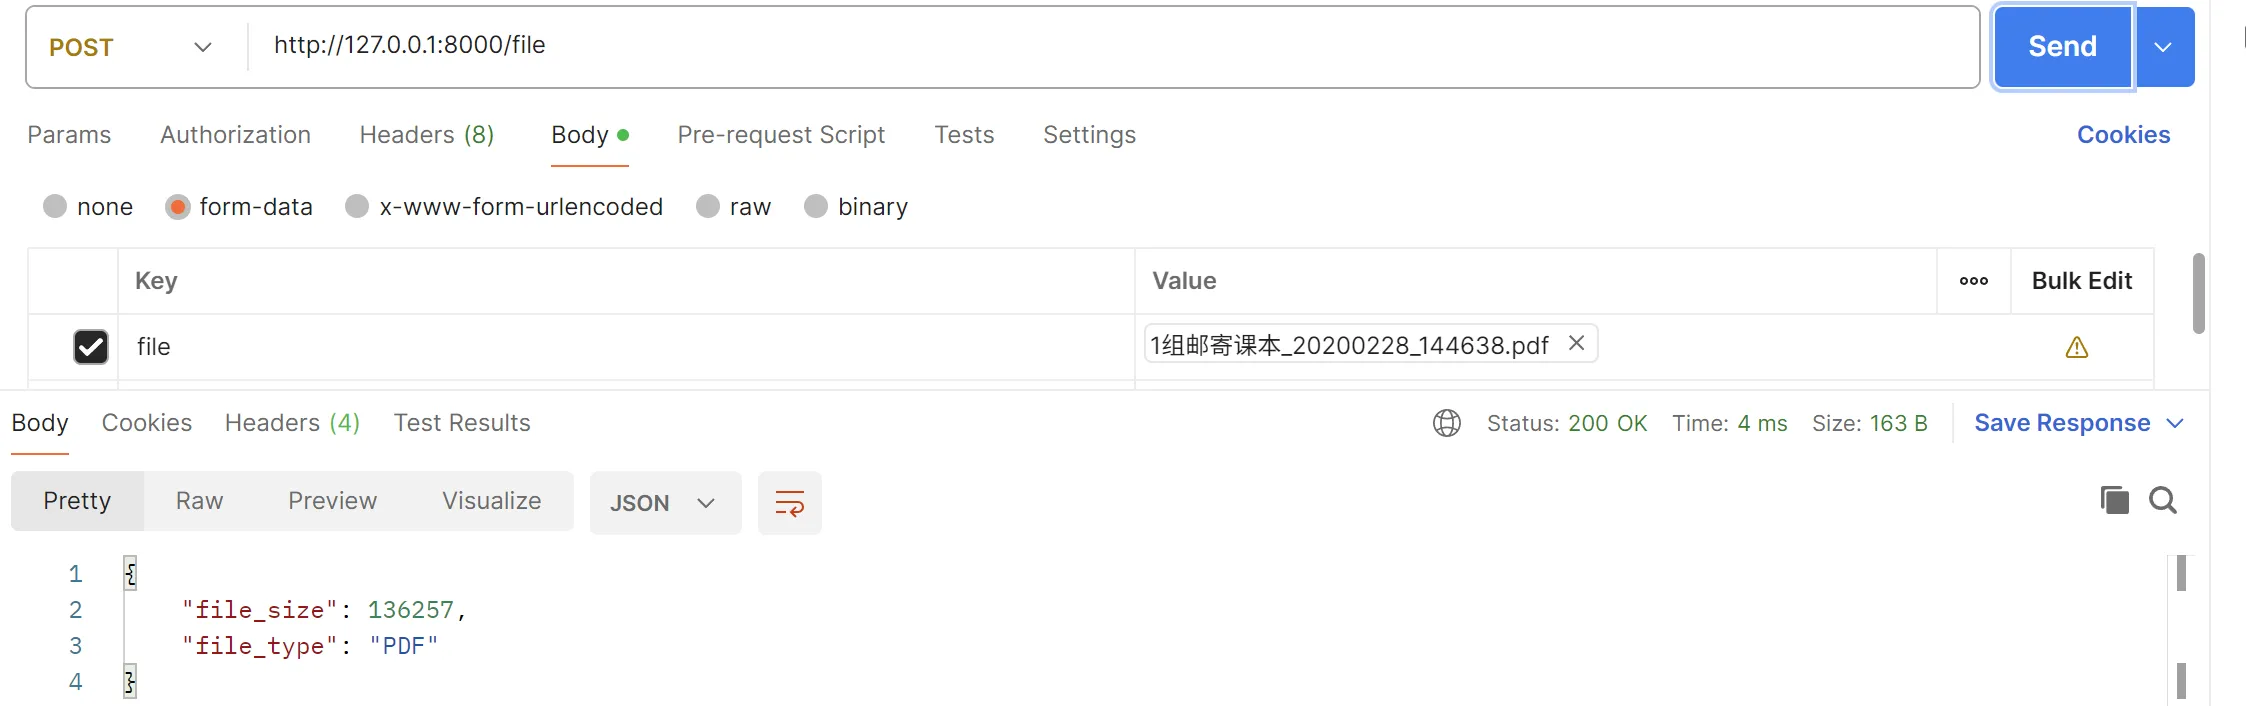View response Headers (4) tab
The image size is (2246, 706).
pyautogui.click(x=292, y=423)
